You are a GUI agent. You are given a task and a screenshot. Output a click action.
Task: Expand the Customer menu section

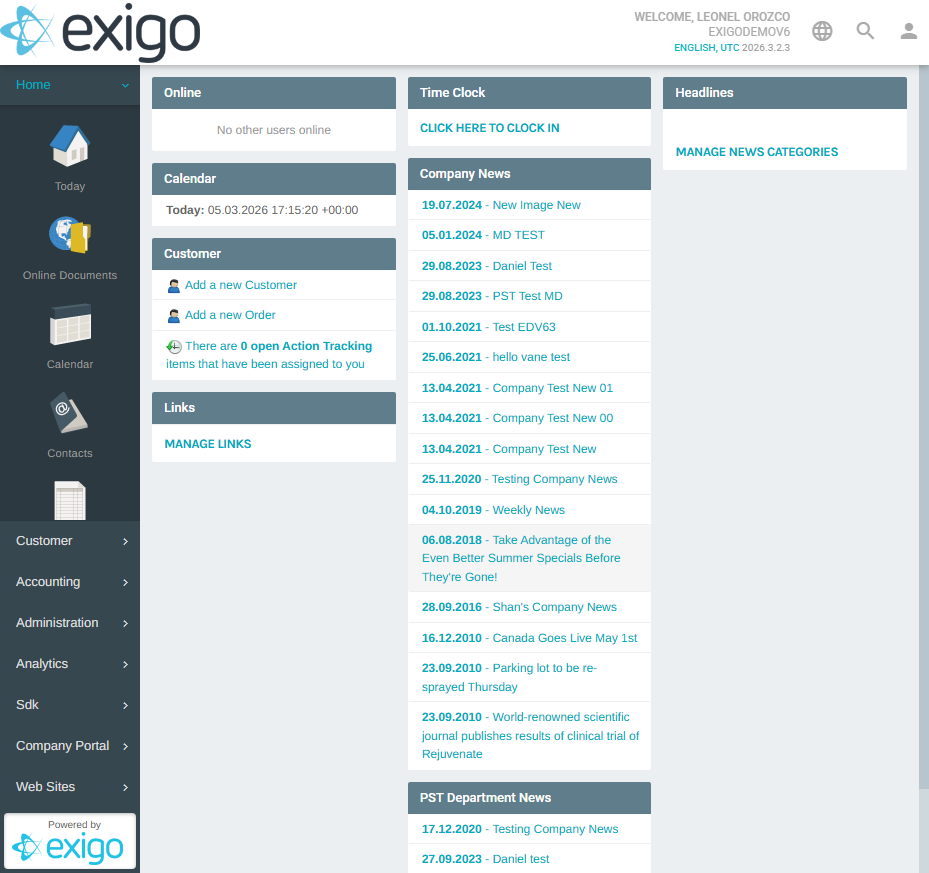(70, 540)
